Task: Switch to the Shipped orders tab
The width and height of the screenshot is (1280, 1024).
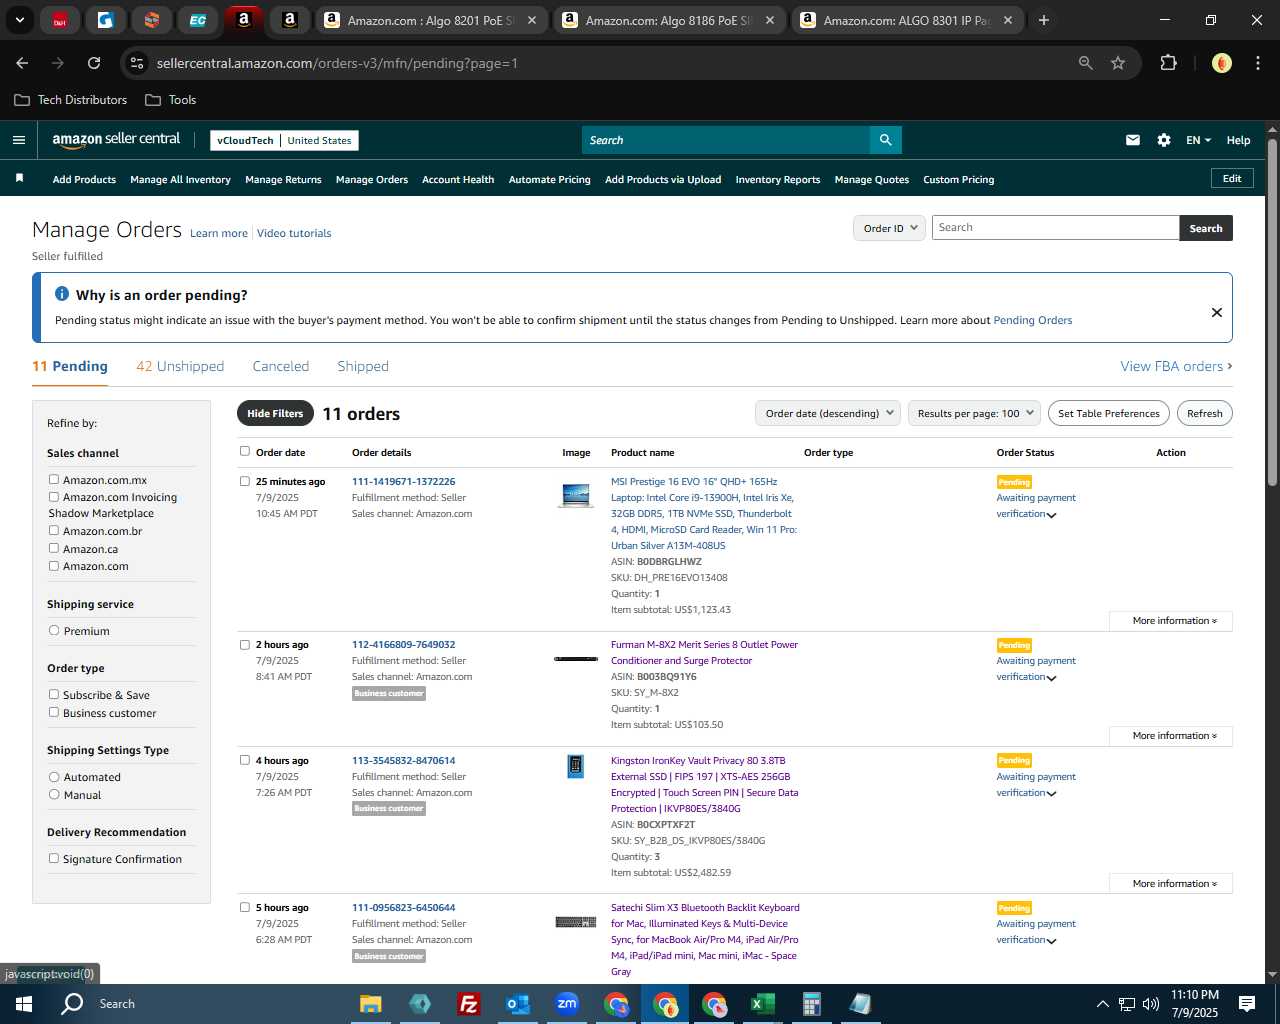Action: [x=363, y=366]
